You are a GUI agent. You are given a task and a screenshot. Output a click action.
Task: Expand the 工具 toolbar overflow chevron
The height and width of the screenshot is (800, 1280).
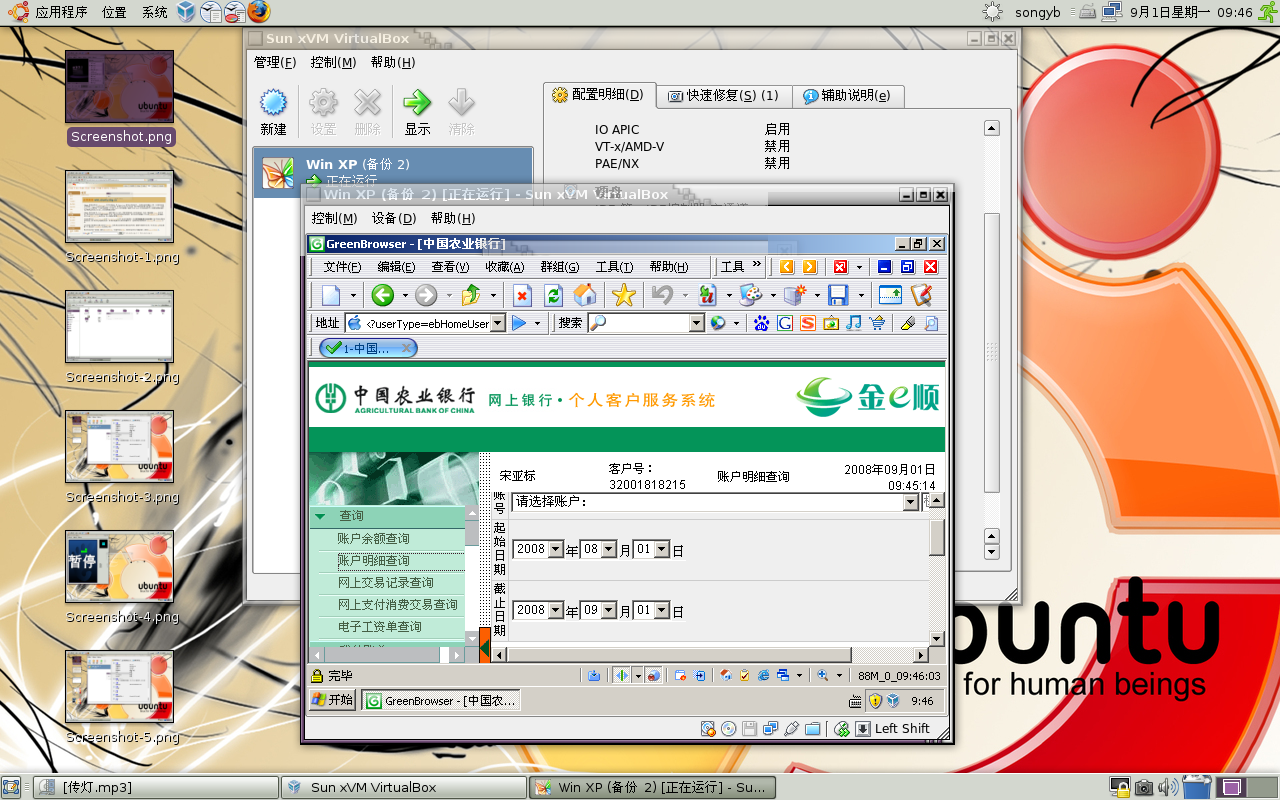(757, 266)
